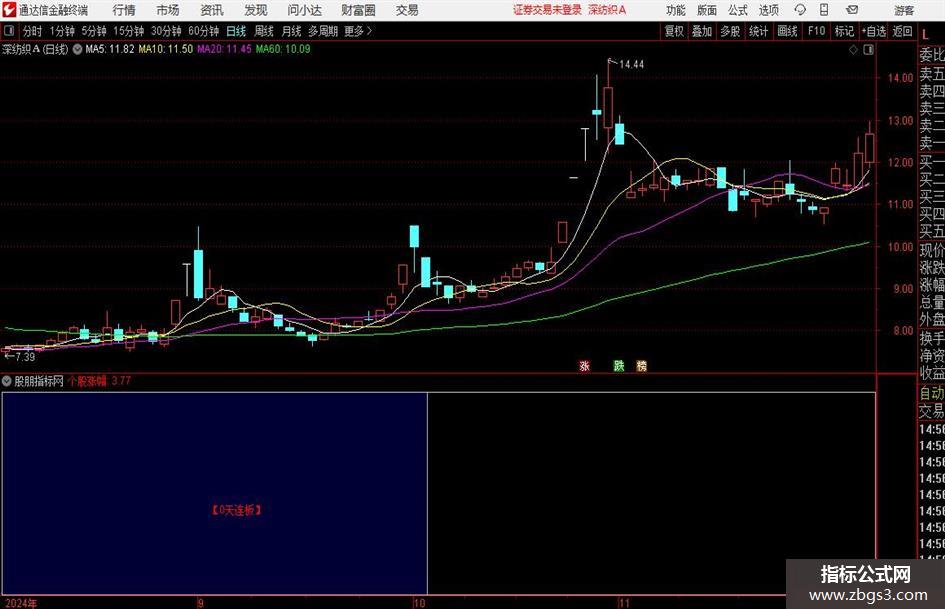Switch to the 30分钟 period tab
The height and width of the screenshot is (609, 945).
166,31
